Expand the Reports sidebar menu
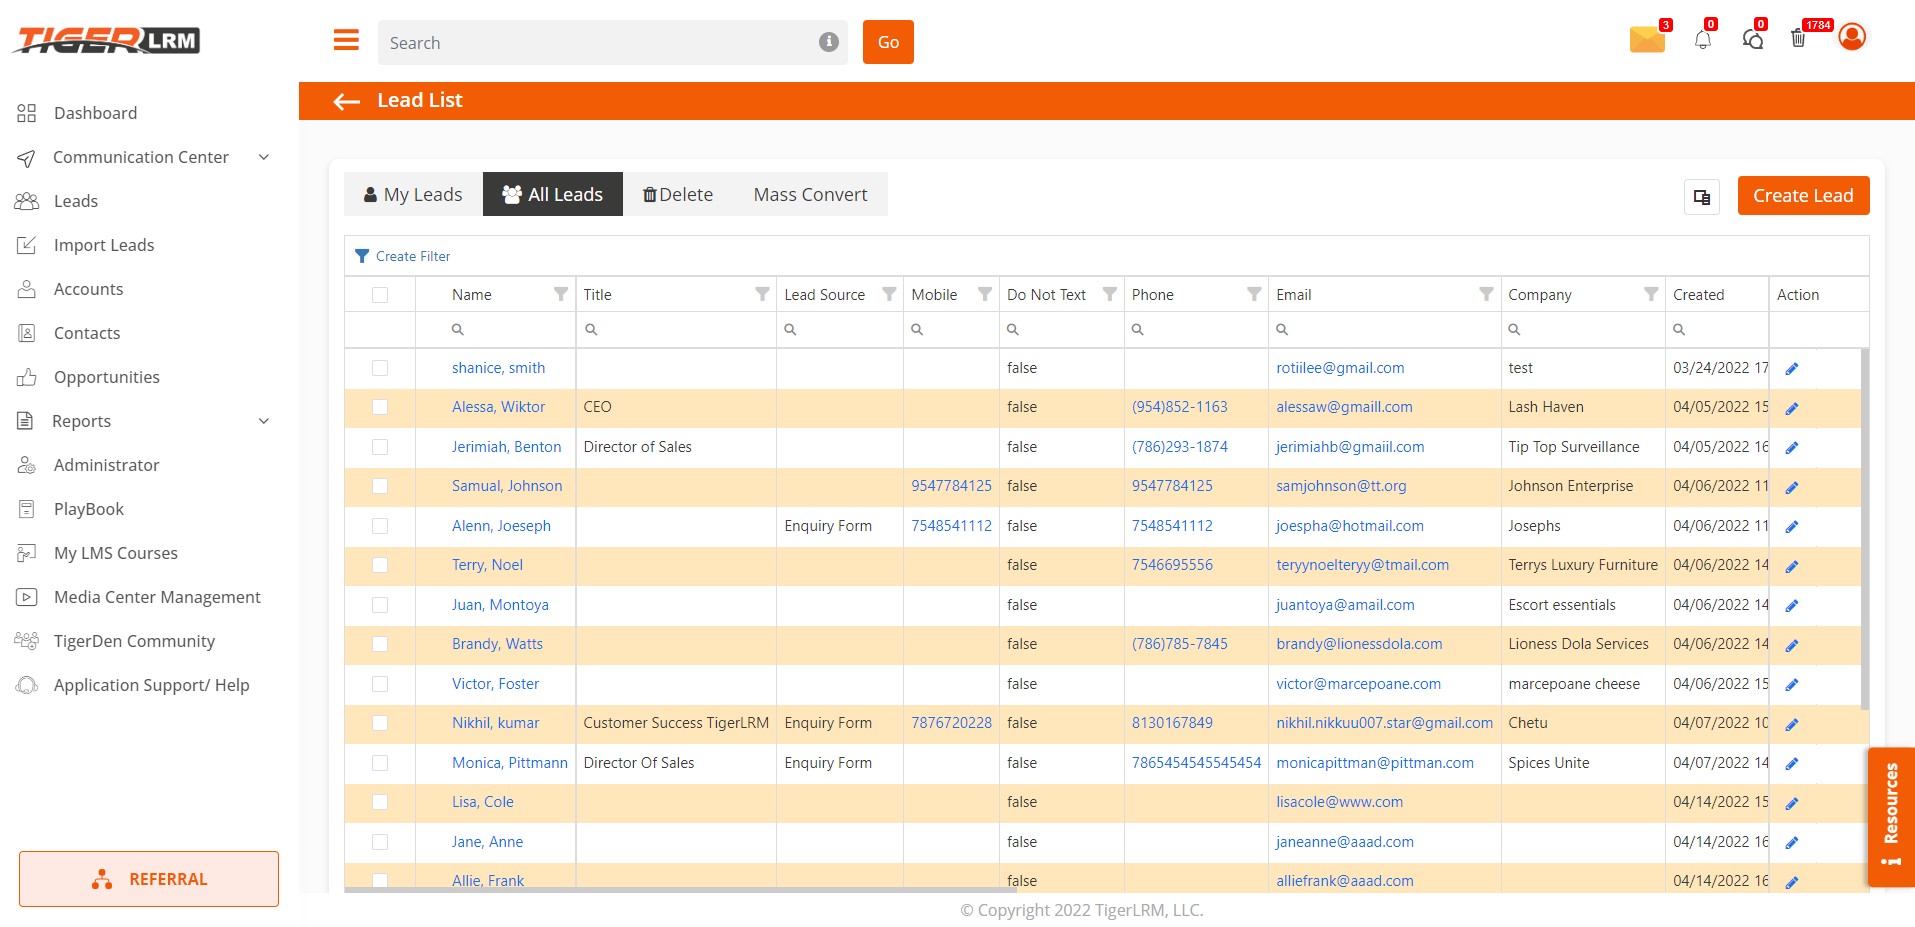1915x927 pixels. (x=264, y=421)
